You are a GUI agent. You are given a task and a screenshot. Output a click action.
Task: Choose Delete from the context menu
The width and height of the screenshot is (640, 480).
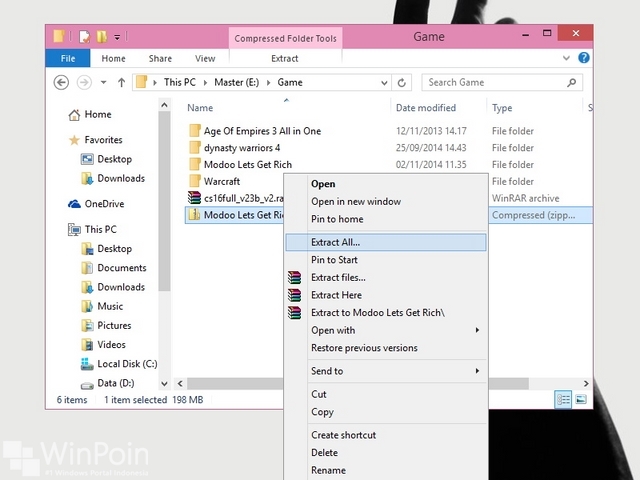point(386,453)
